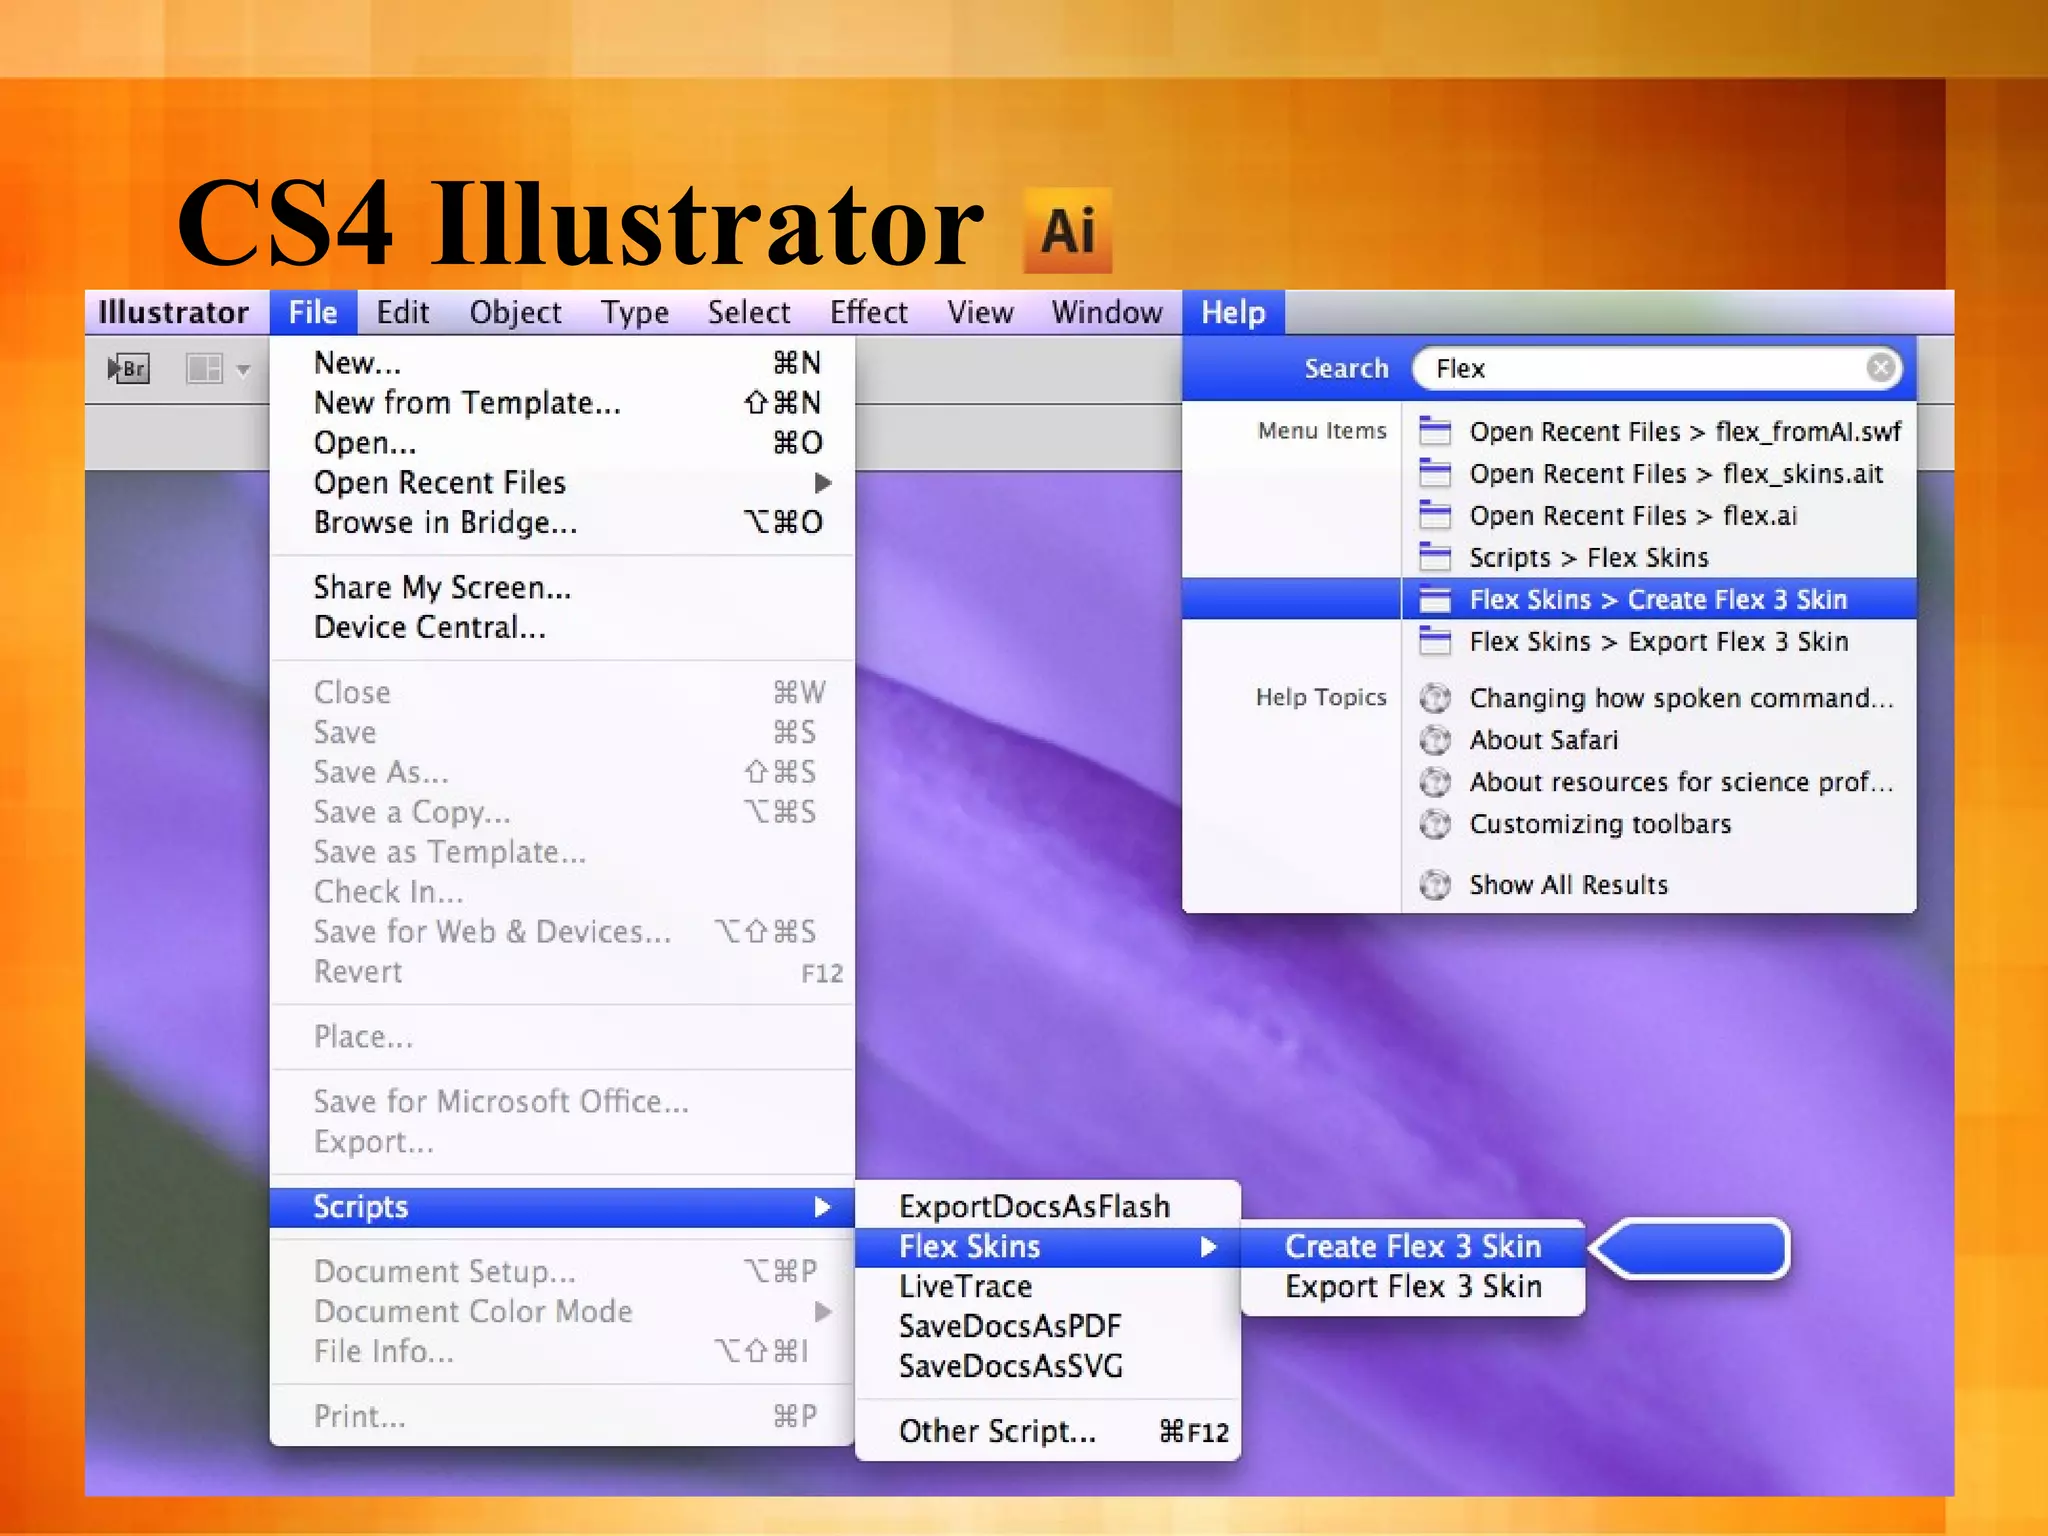Viewport: 2048px width, 1536px height.
Task: Select Device Central...
Action: (562, 627)
